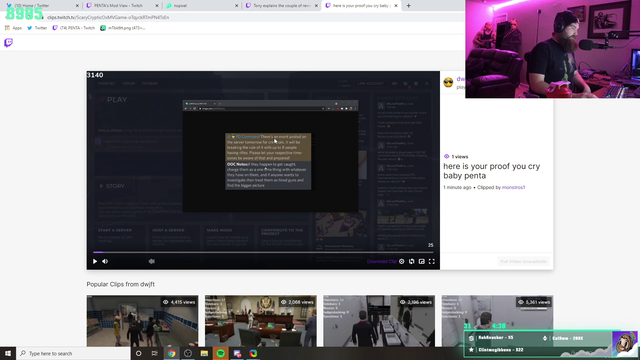Open Task View on taskbar

155,353
